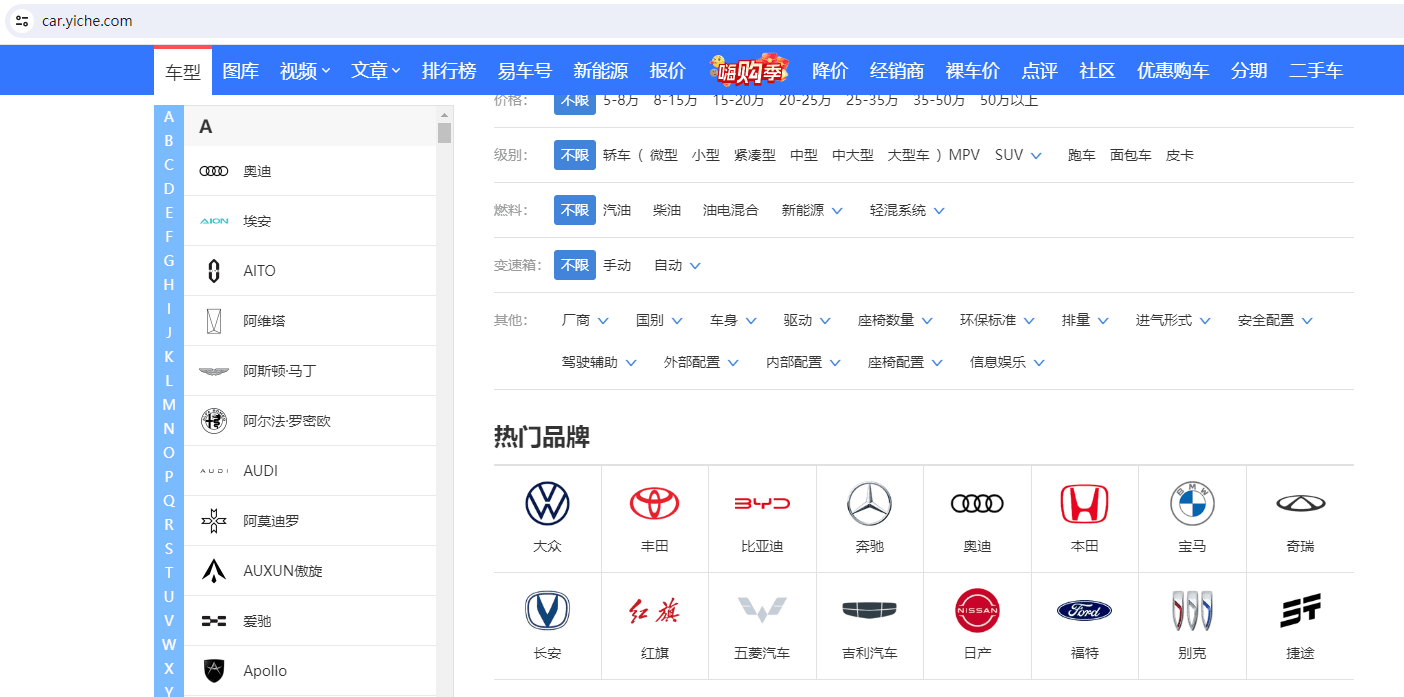Click the Apollo brand shield icon
1404x697 pixels.
pyautogui.click(x=214, y=670)
